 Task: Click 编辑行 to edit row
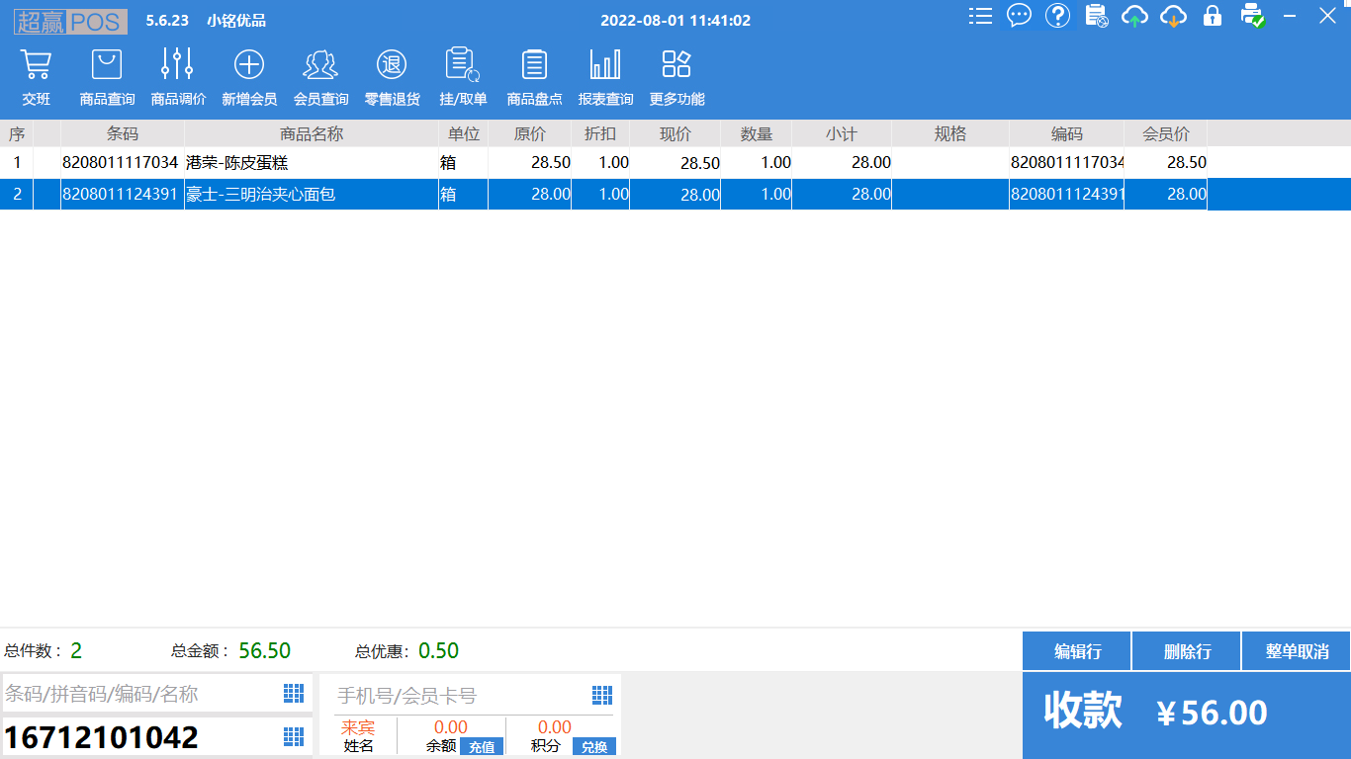coord(1077,652)
